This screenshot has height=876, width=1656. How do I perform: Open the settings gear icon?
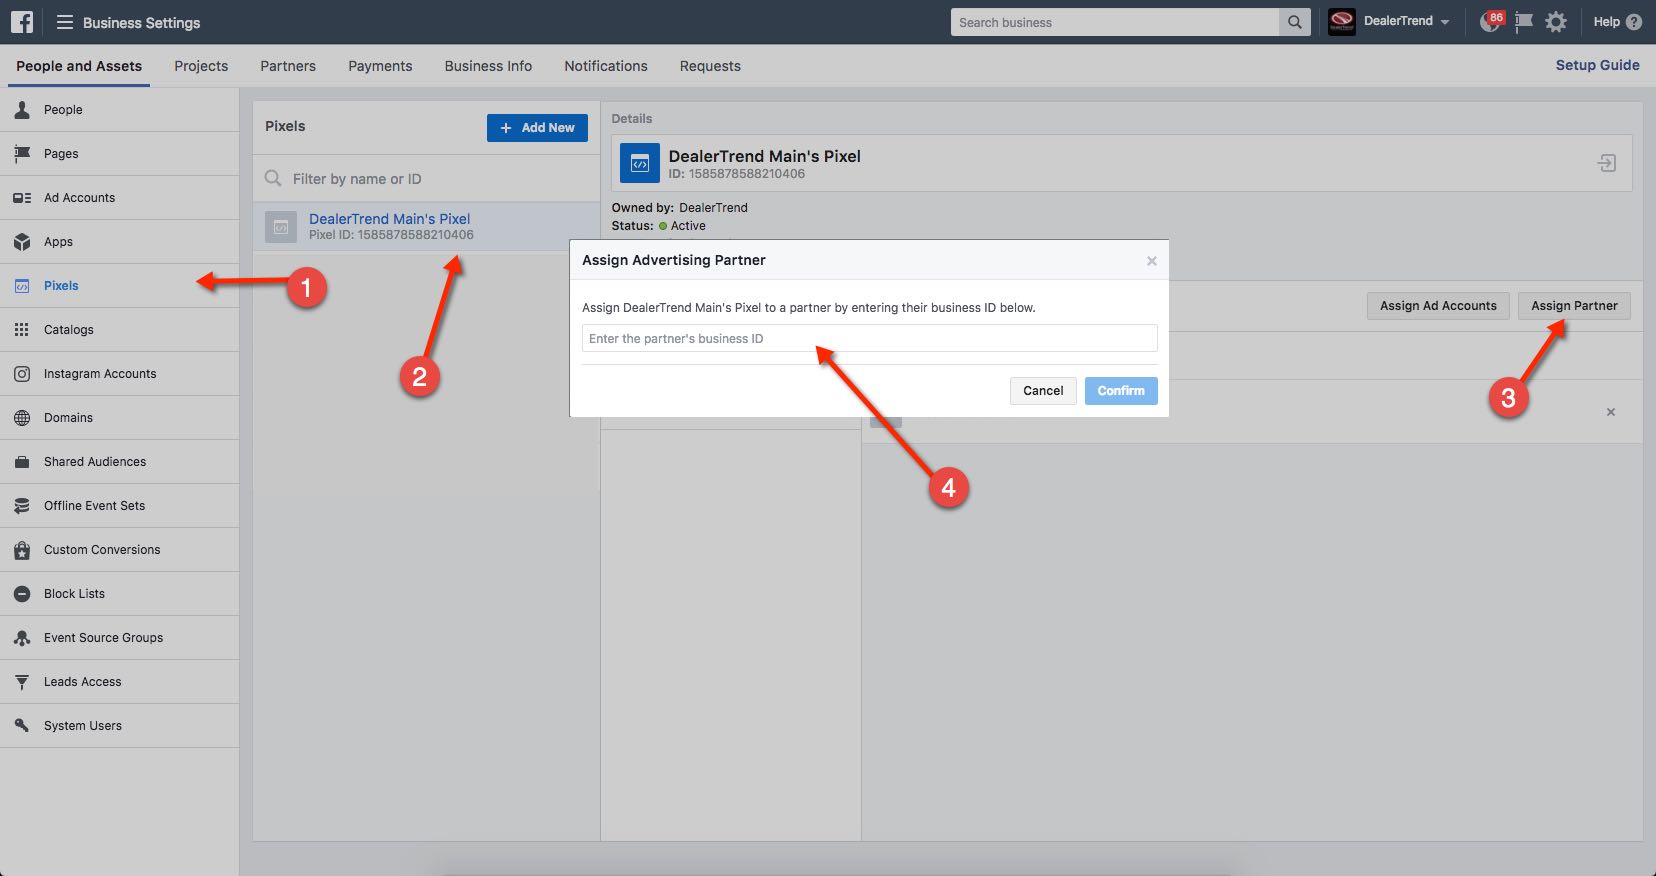point(1556,22)
